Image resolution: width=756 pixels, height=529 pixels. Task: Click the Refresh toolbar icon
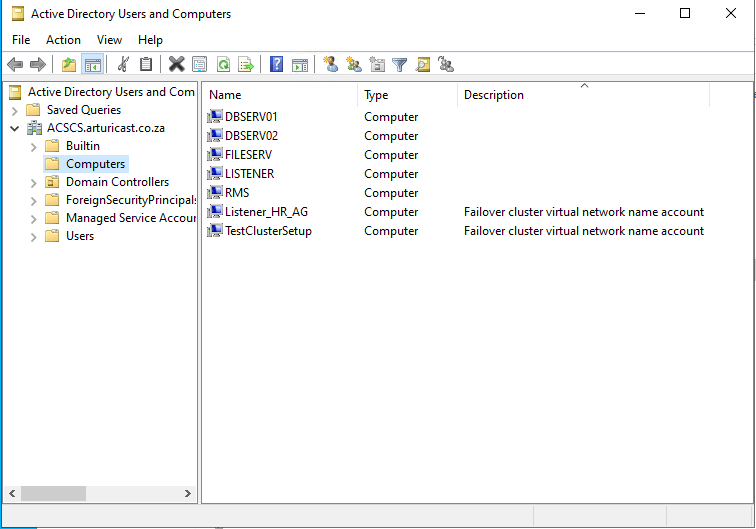[223, 65]
